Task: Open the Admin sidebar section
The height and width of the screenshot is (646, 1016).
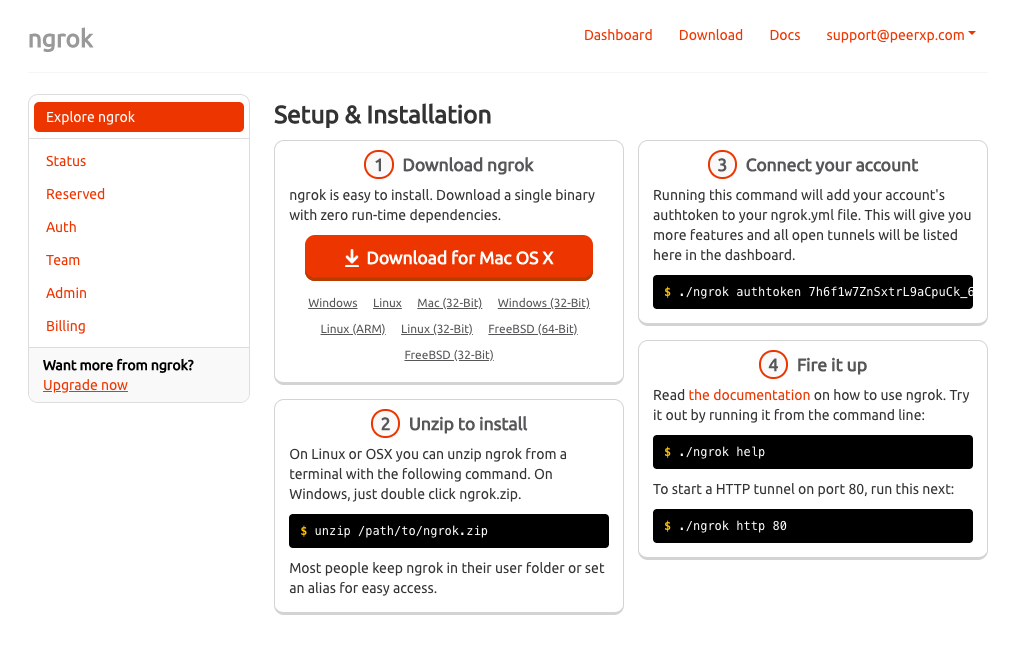Action: [66, 293]
